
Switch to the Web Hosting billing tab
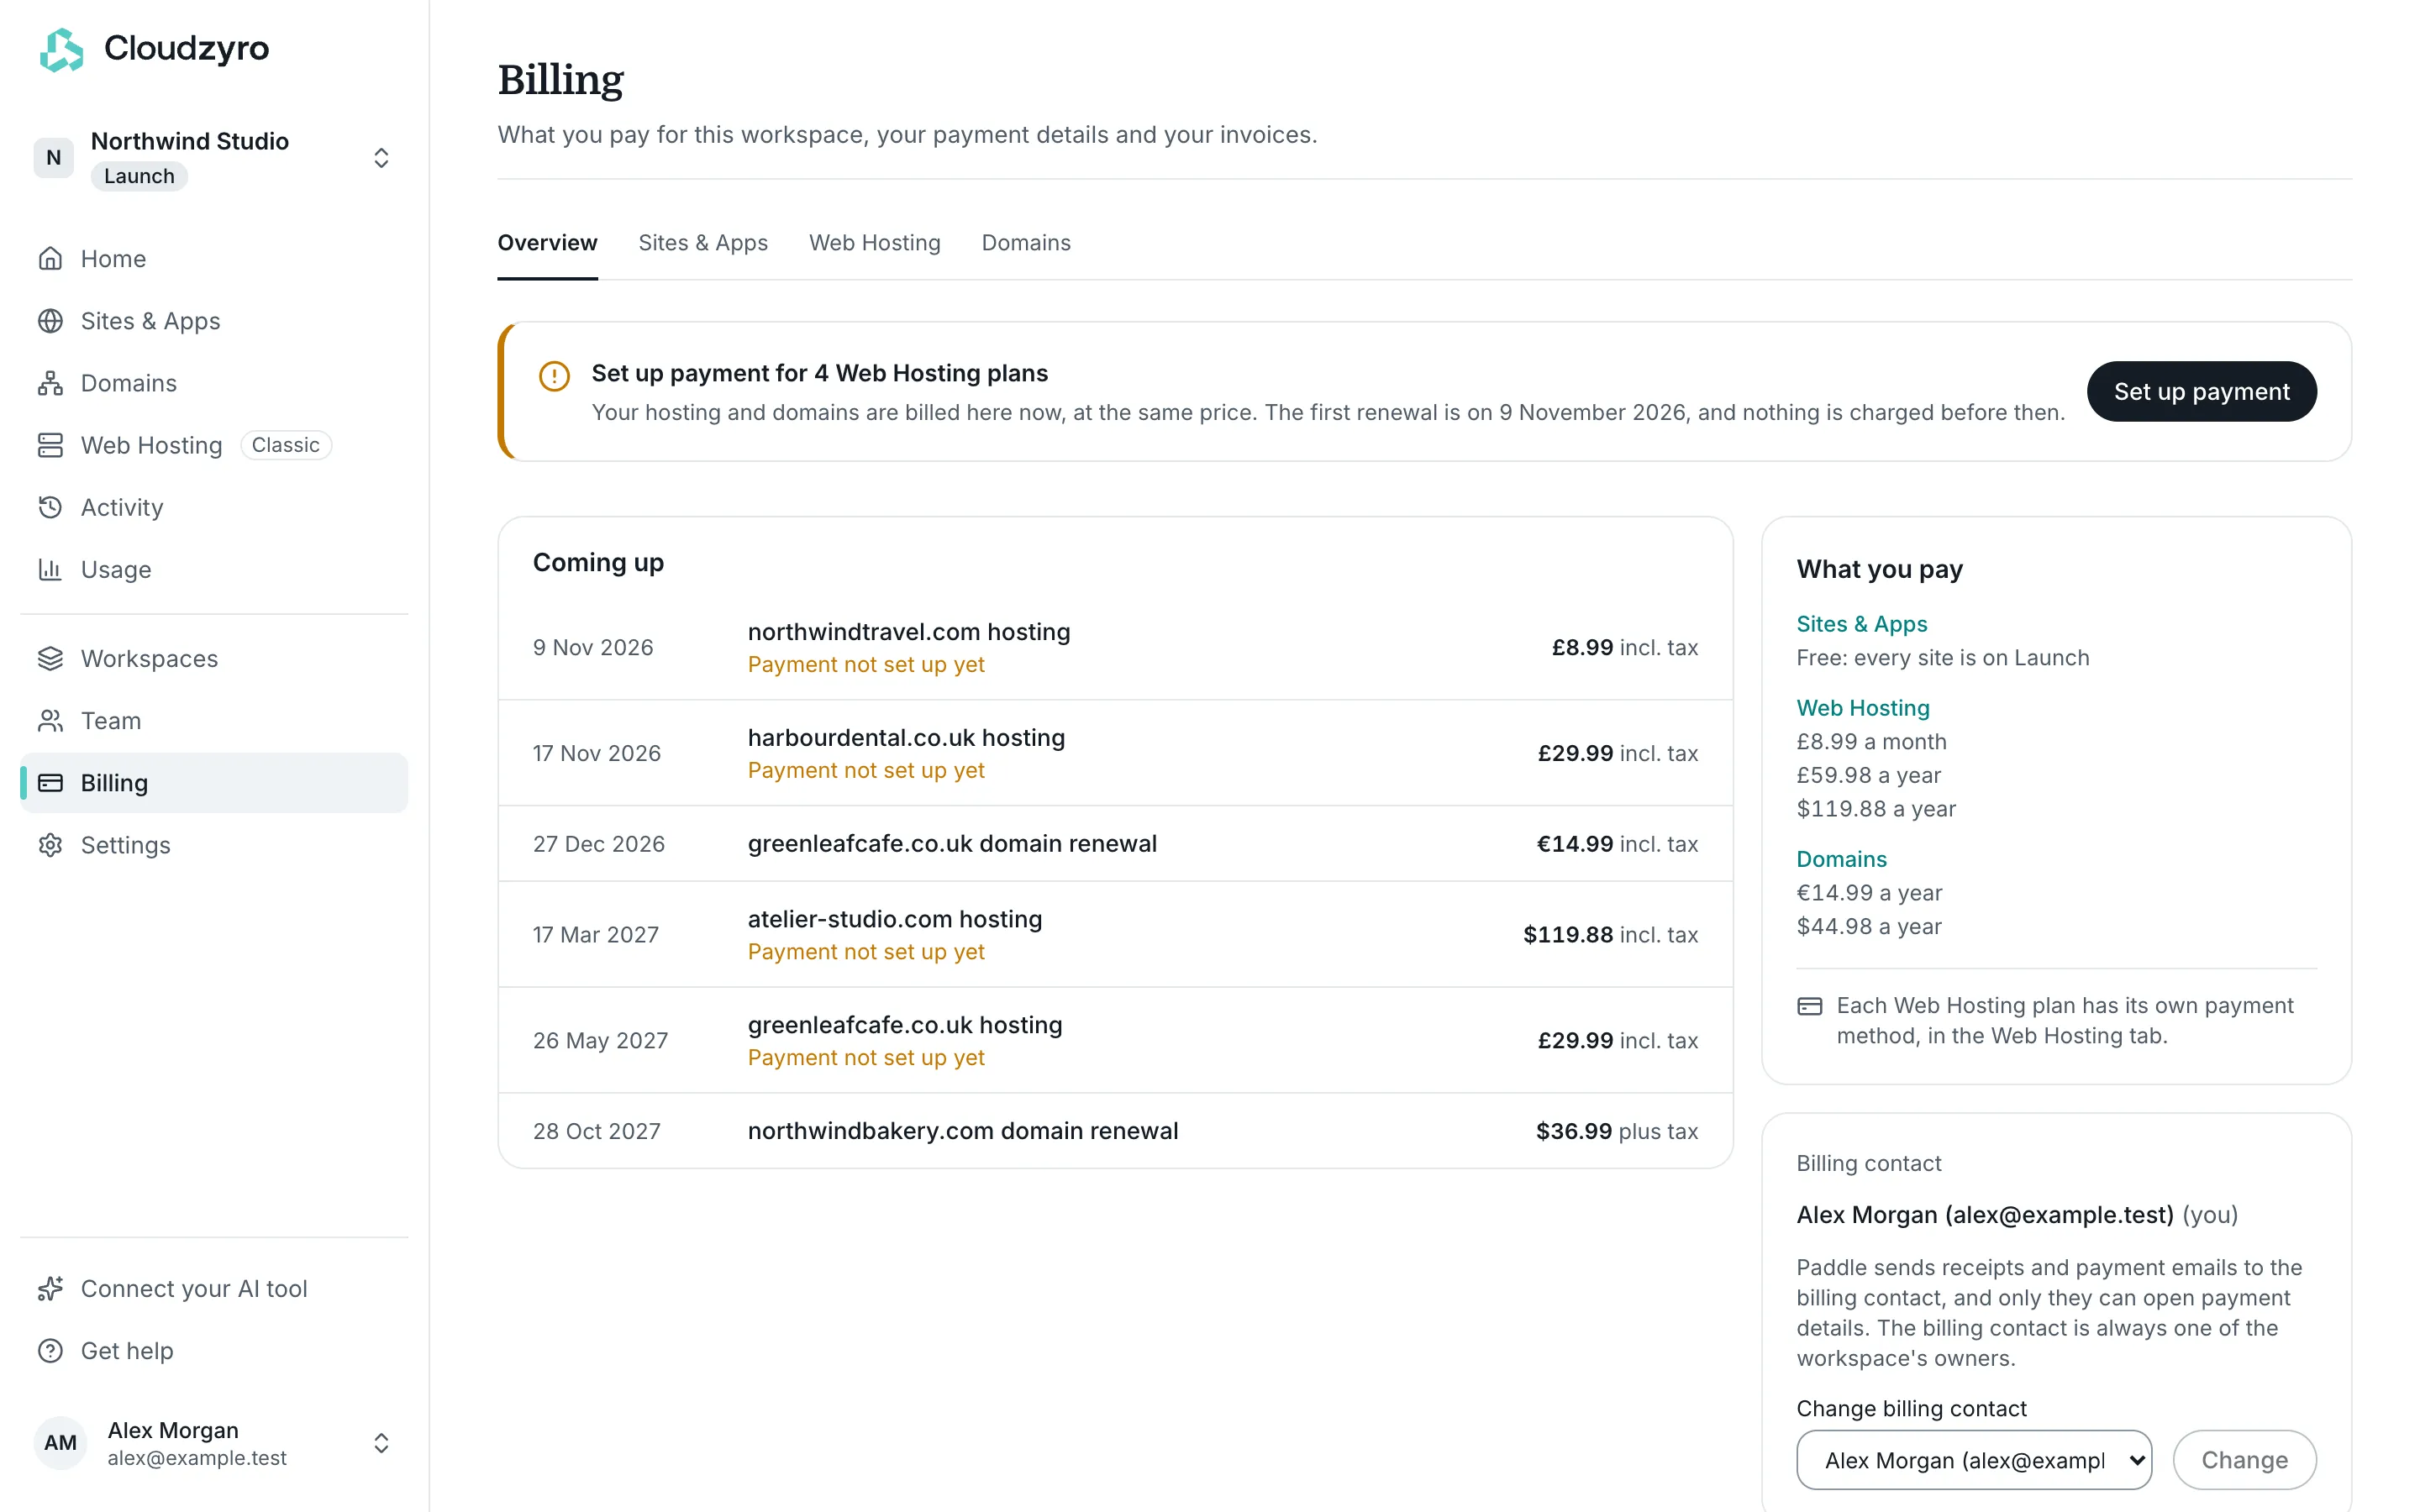[875, 243]
